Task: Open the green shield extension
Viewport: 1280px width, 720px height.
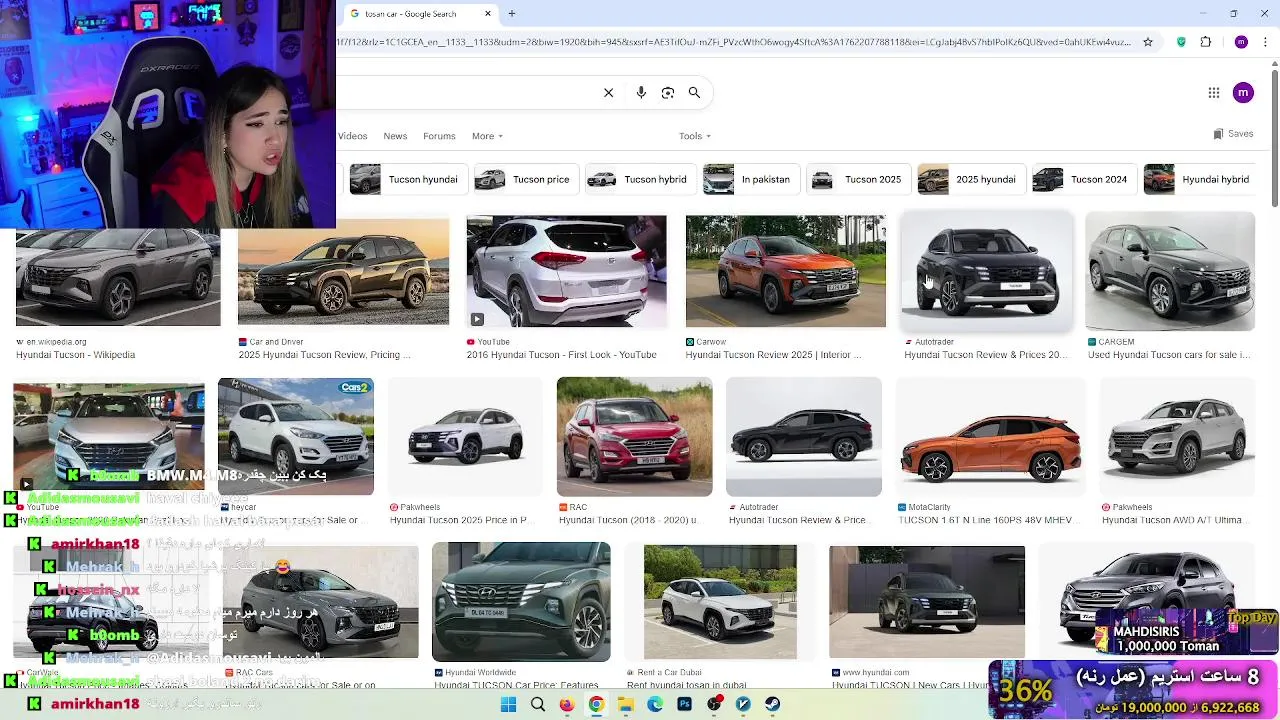Action: [1181, 42]
